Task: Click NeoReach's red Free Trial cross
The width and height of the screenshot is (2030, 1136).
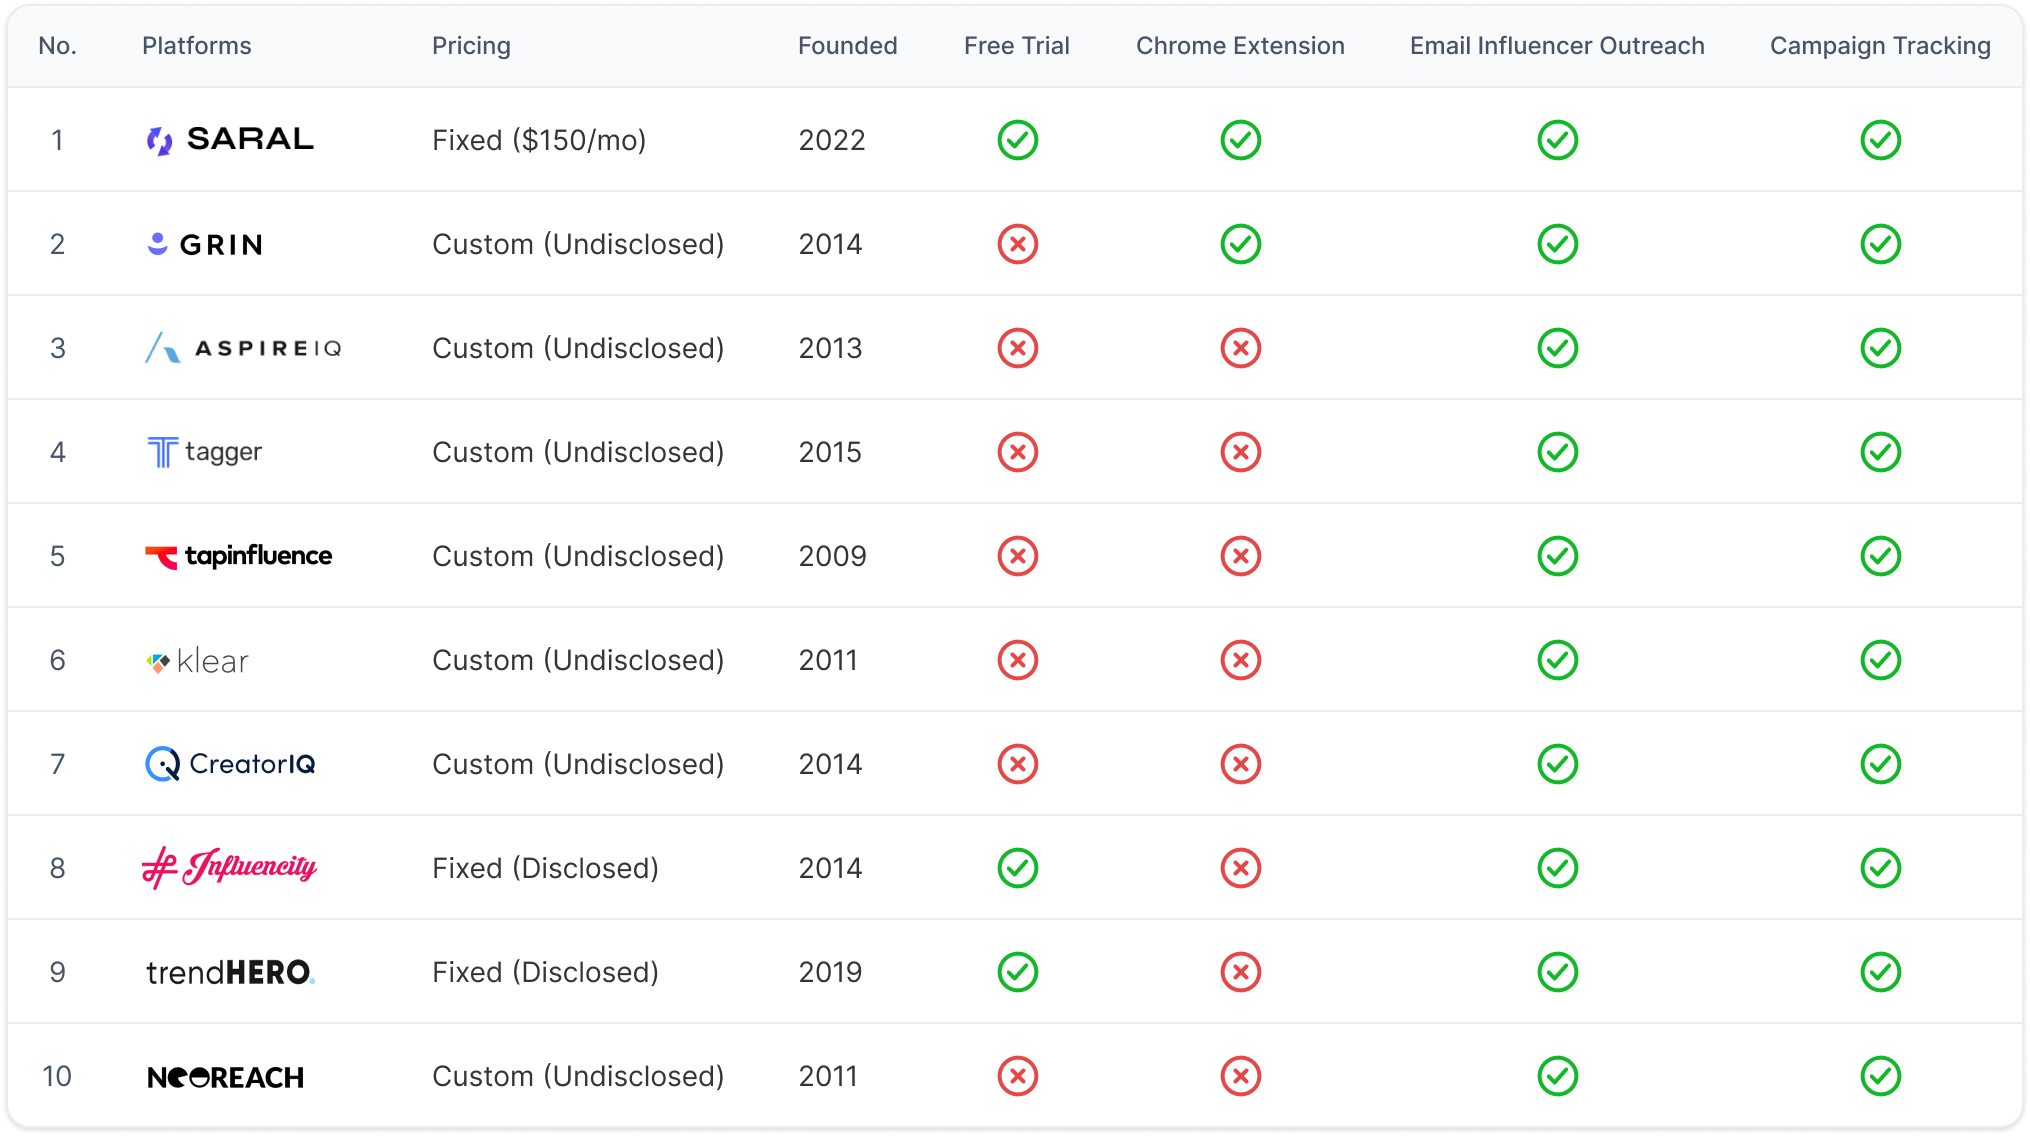Action: tap(1018, 1076)
